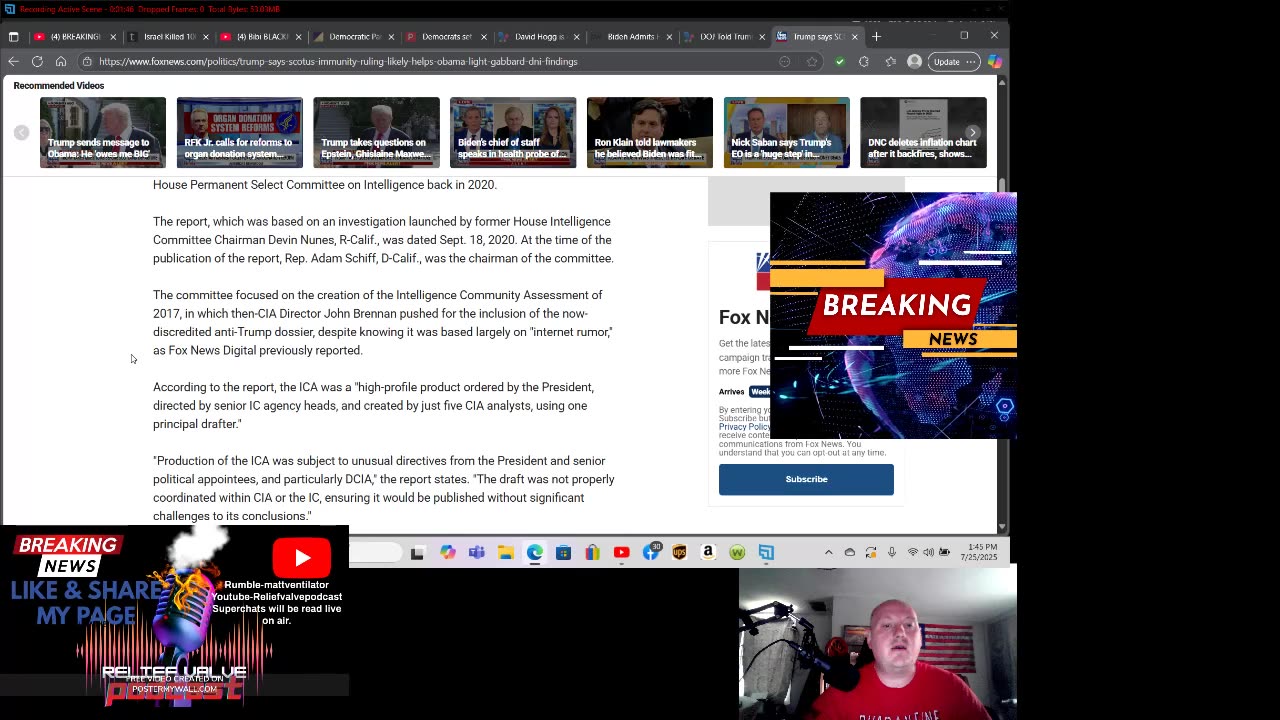Switch to the '(4) Bibi BLACK' tab

(x=261, y=37)
